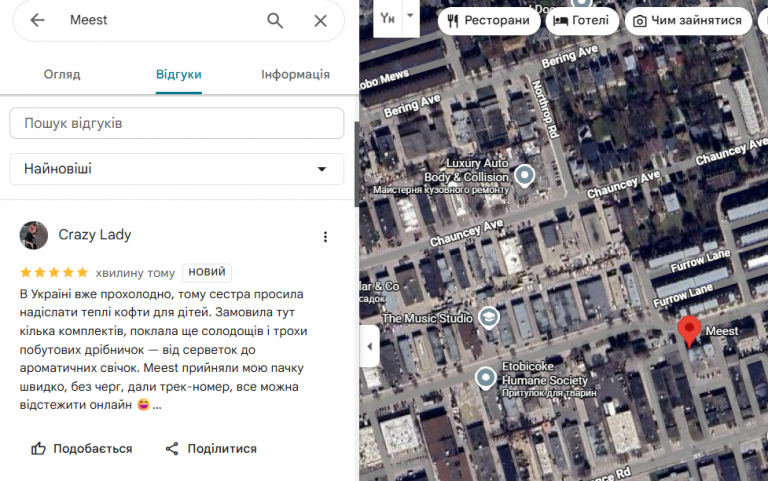This screenshot has width=768, height=481.
Task: Open the Інформація tab
Action: tap(295, 74)
